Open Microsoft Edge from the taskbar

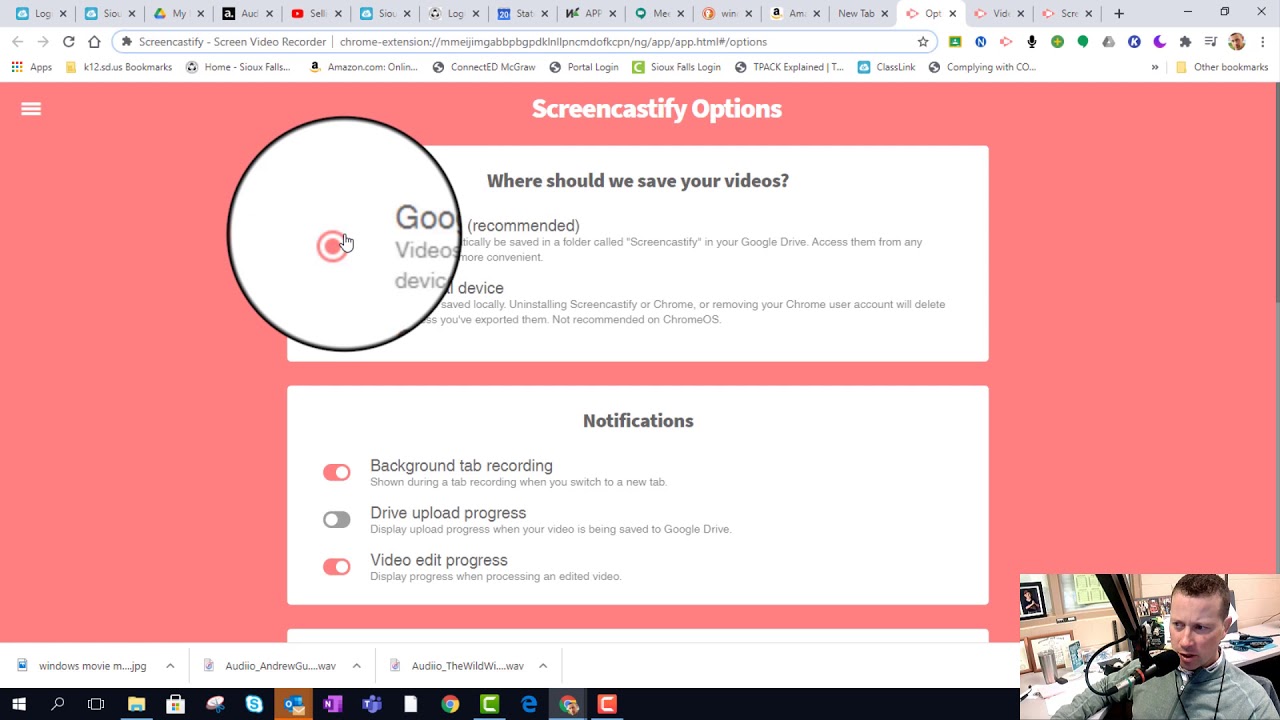point(528,705)
